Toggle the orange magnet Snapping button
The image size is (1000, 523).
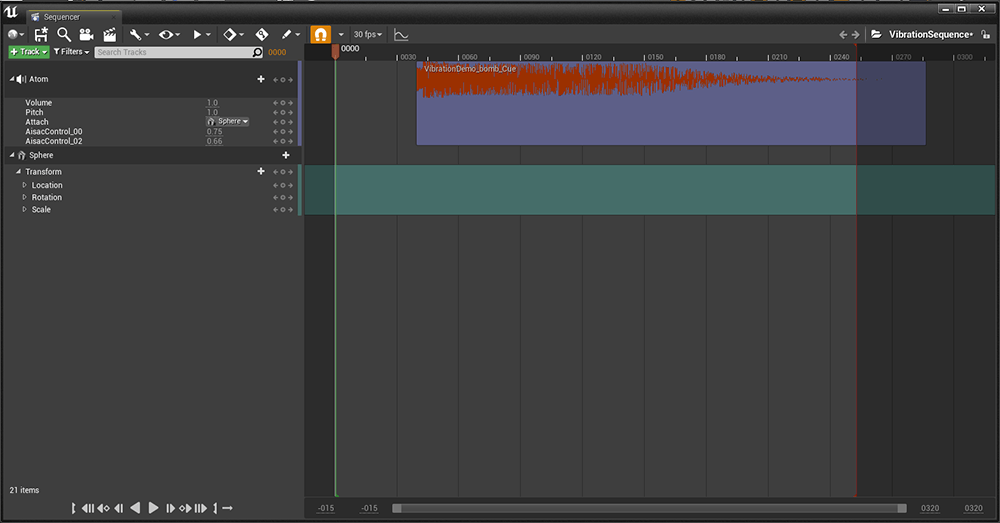pyautogui.click(x=320, y=34)
